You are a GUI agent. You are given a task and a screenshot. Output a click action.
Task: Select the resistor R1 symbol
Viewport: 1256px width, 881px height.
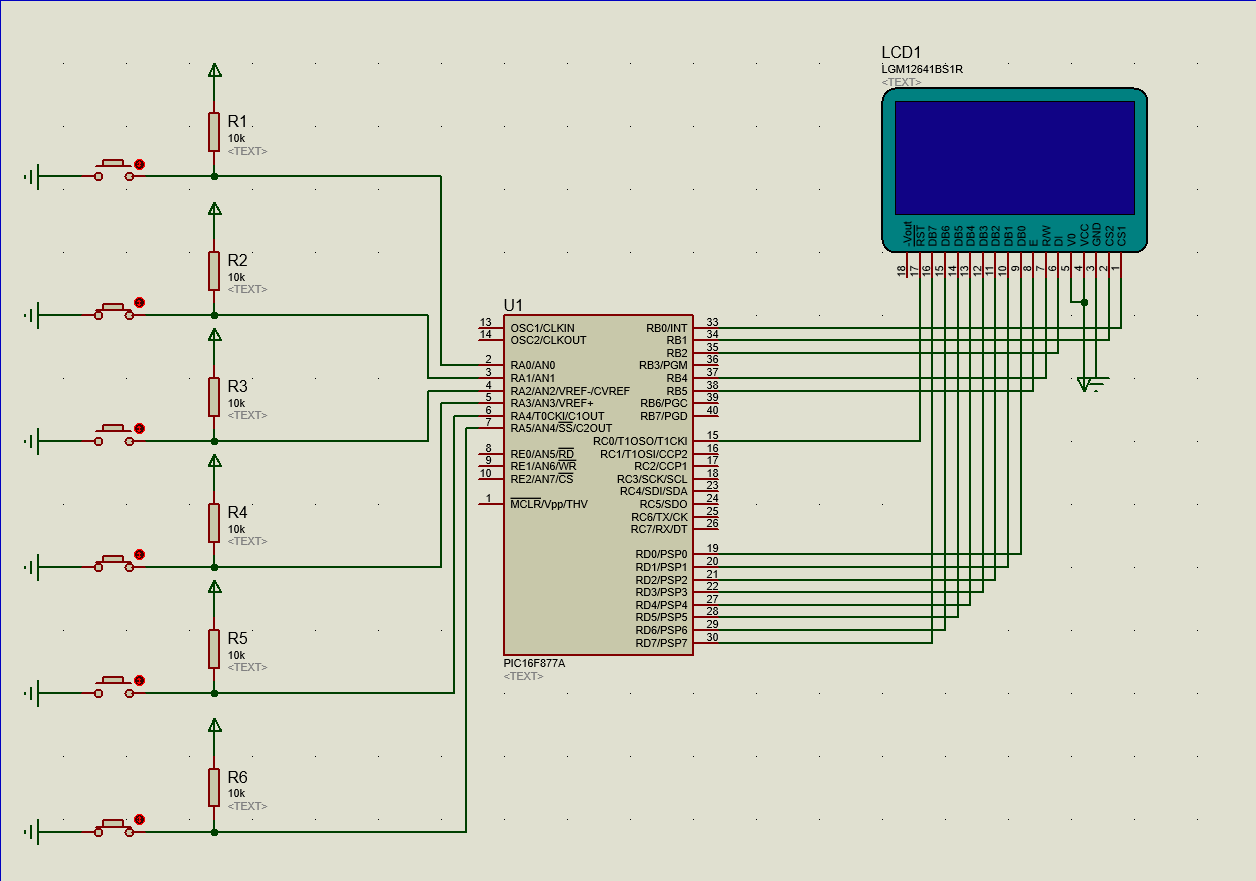214,131
